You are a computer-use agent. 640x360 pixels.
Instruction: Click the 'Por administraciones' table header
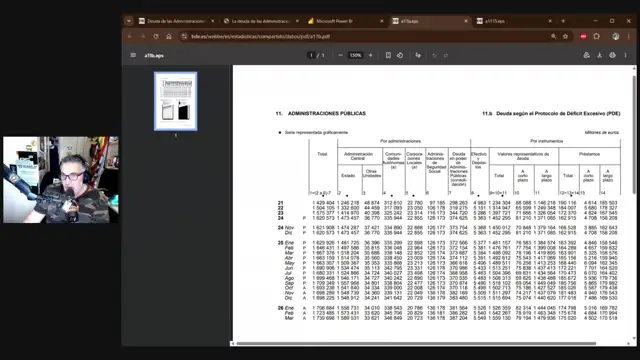[x=400, y=141]
